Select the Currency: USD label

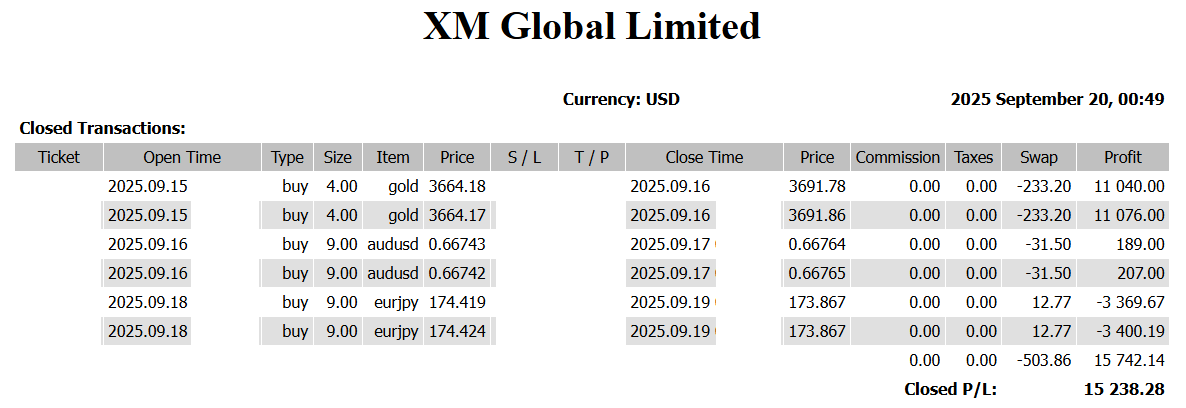[x=621, y=99]
